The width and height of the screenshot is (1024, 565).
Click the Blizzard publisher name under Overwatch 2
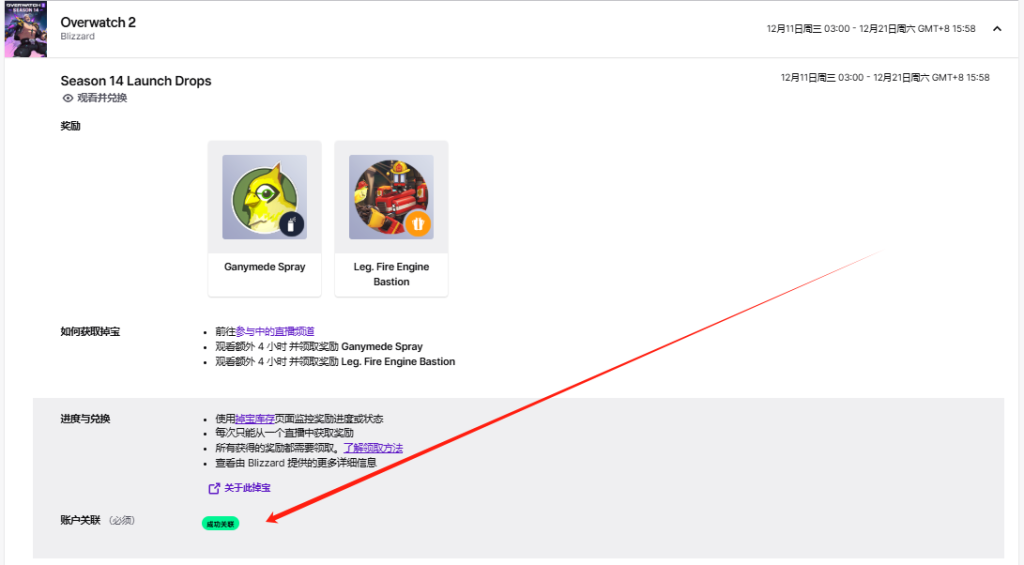(78, 37)
